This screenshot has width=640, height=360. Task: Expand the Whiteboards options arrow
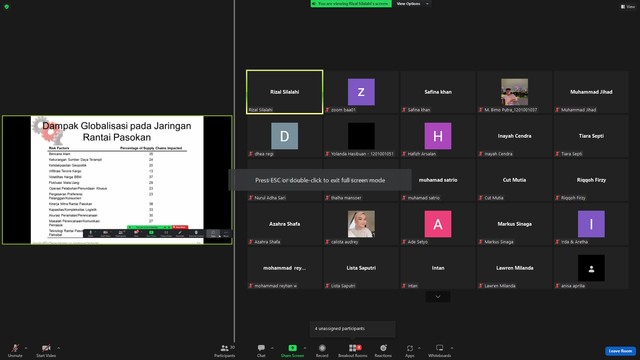pos(452,348)
